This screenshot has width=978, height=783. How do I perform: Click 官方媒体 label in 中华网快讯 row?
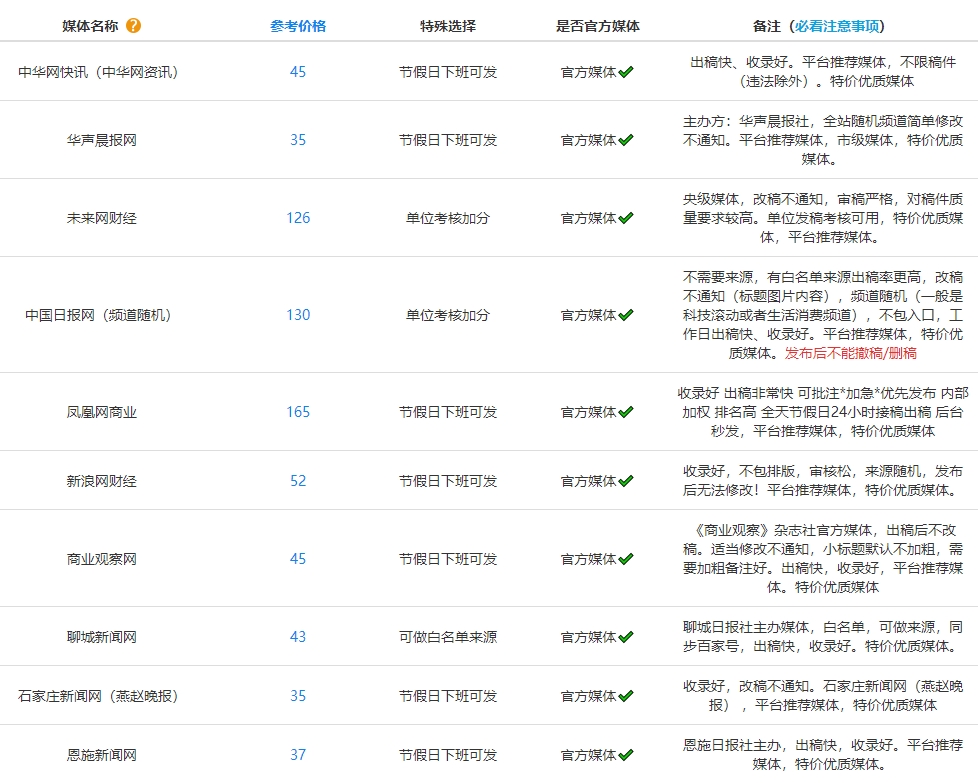(589, 72)
